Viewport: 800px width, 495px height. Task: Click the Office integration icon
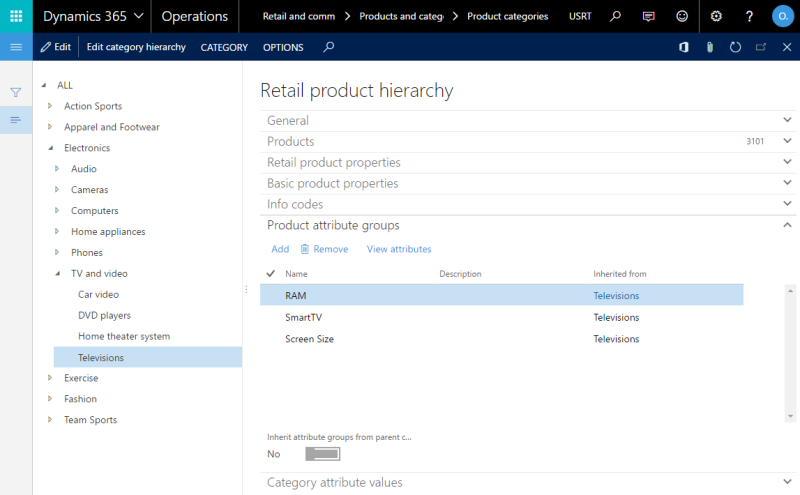(x=684, y=47)
